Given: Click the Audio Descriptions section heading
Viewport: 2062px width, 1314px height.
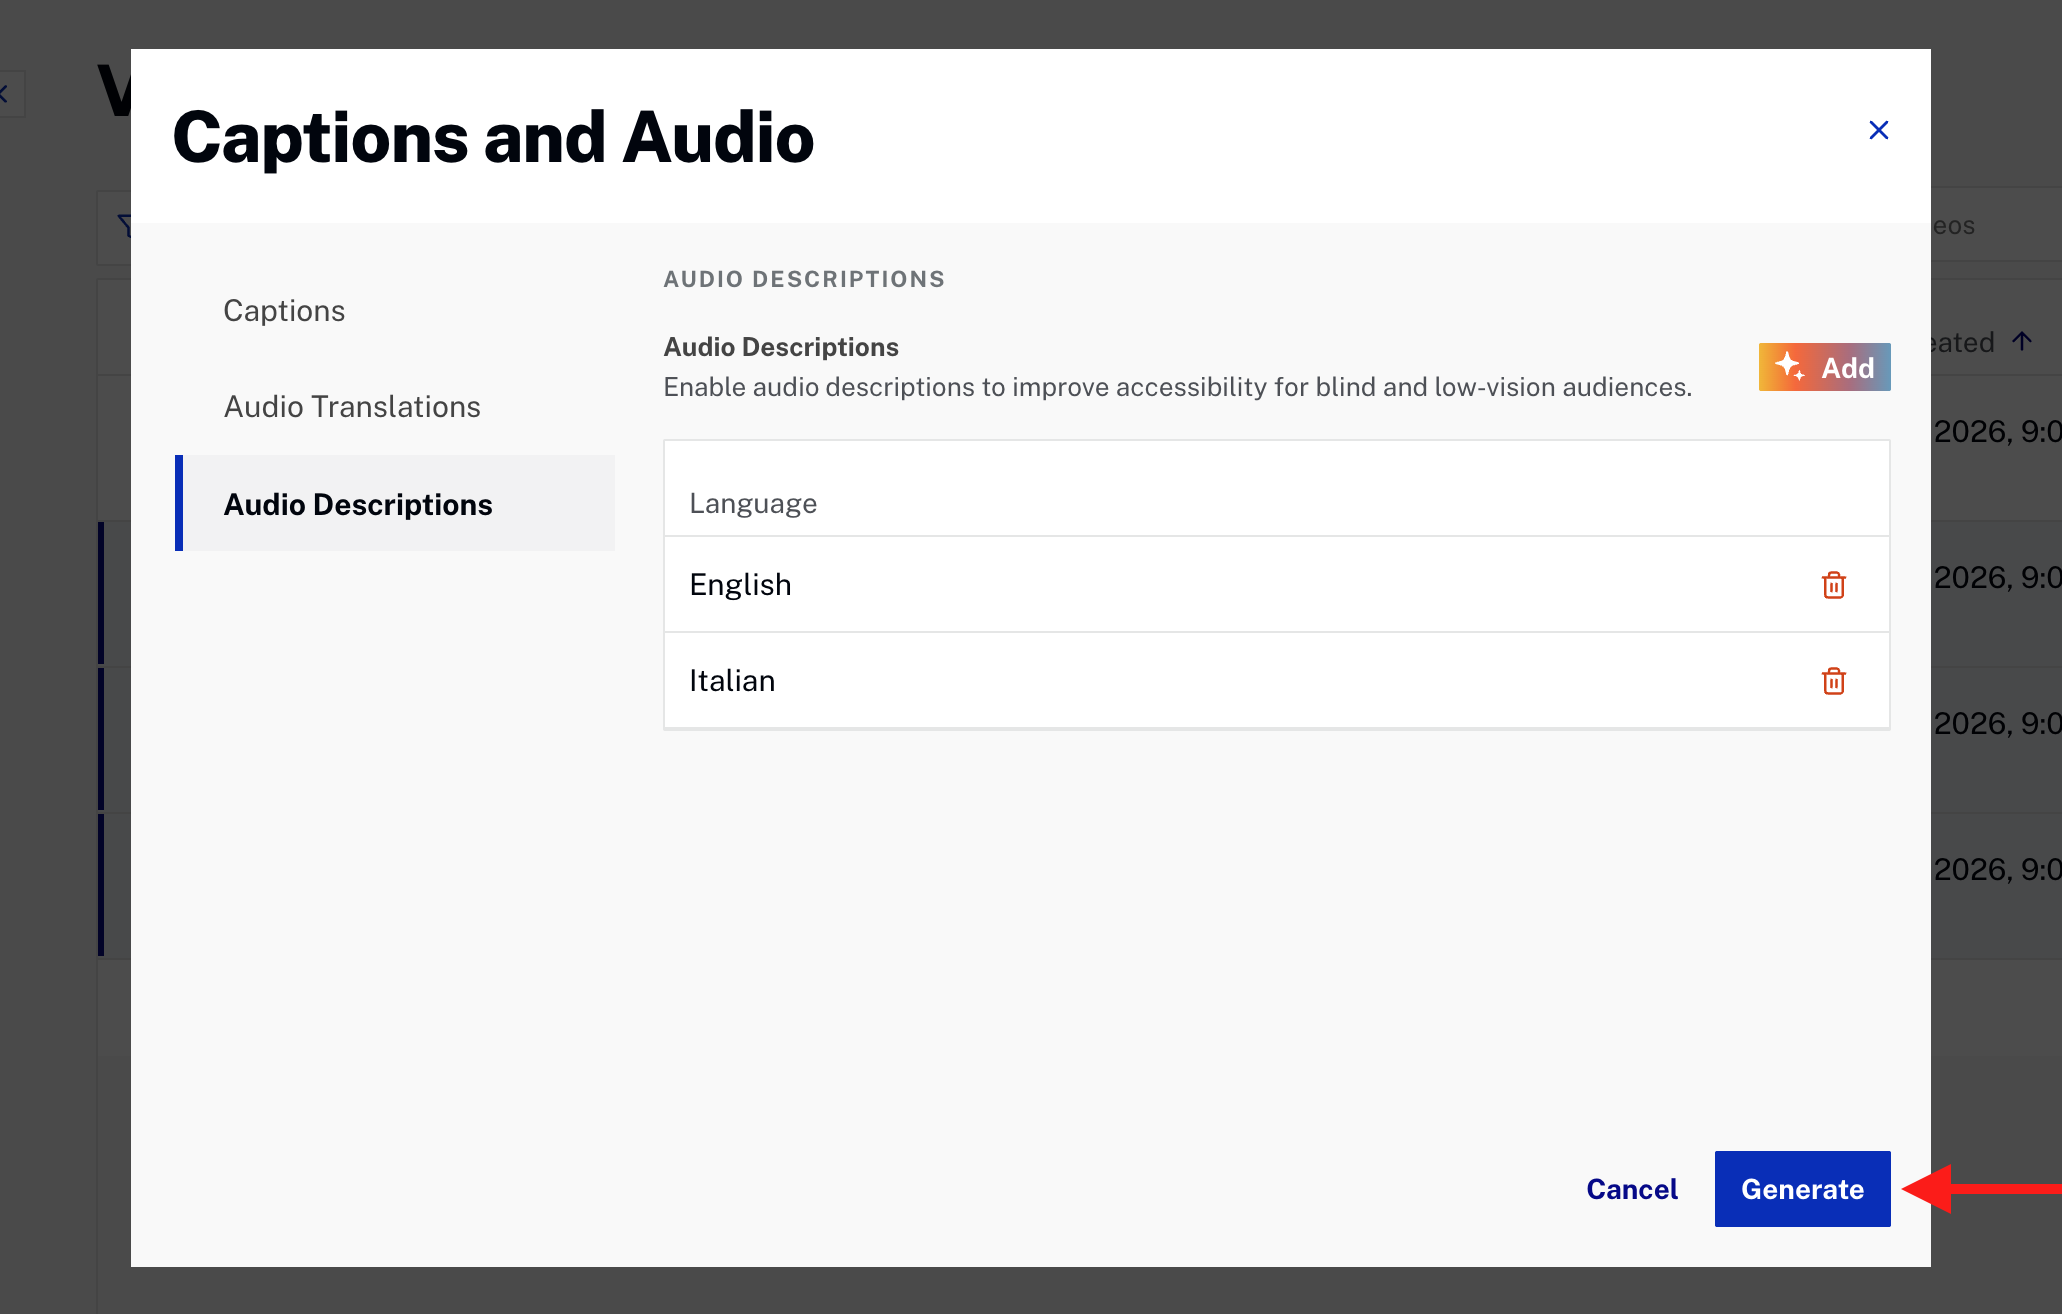Looking at the screenshot, I should point(804,279).
